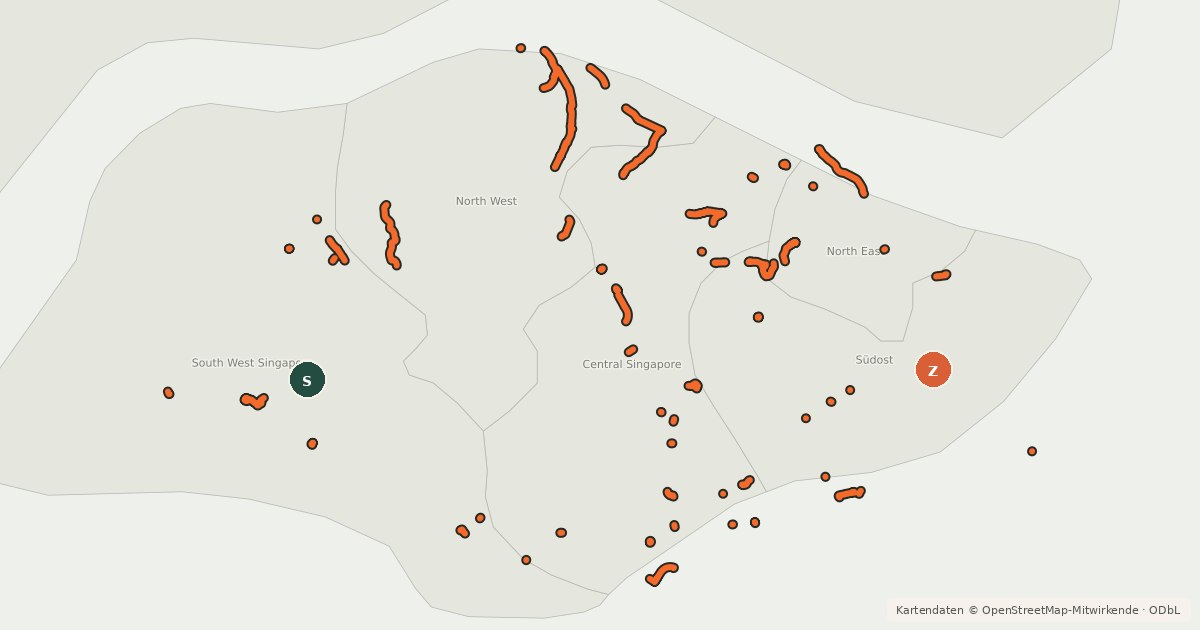Click the ODbL license link
Image resolution: width=1200 pixels, height=630 pixels.
point(1164,610)
